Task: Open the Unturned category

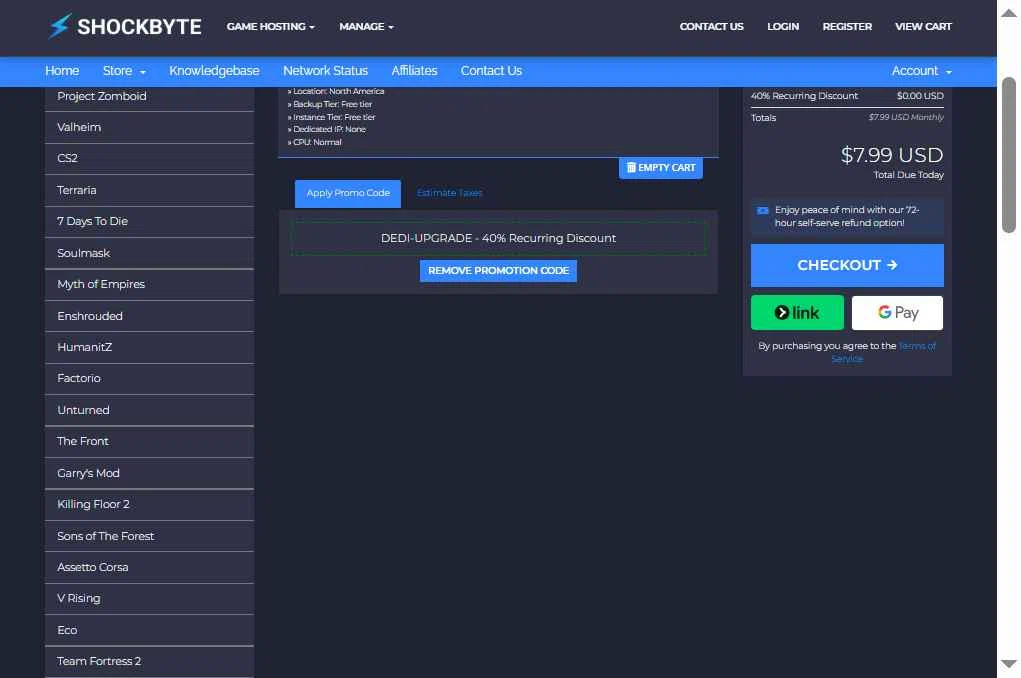Action: [x=149, y=410]
